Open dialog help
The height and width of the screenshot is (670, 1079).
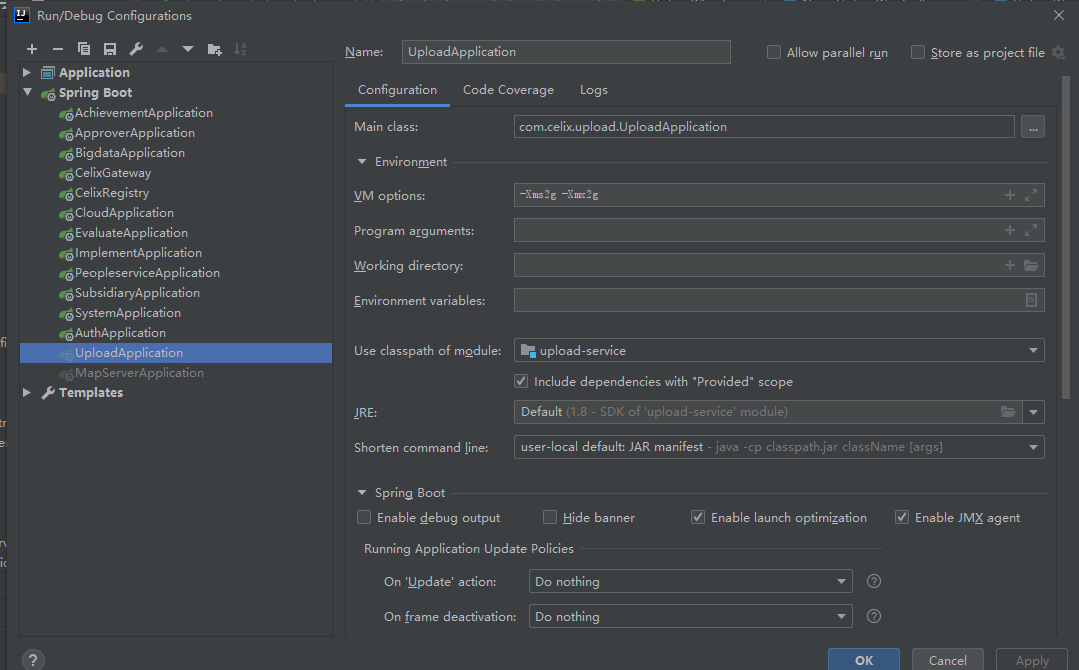coord(33,660)
